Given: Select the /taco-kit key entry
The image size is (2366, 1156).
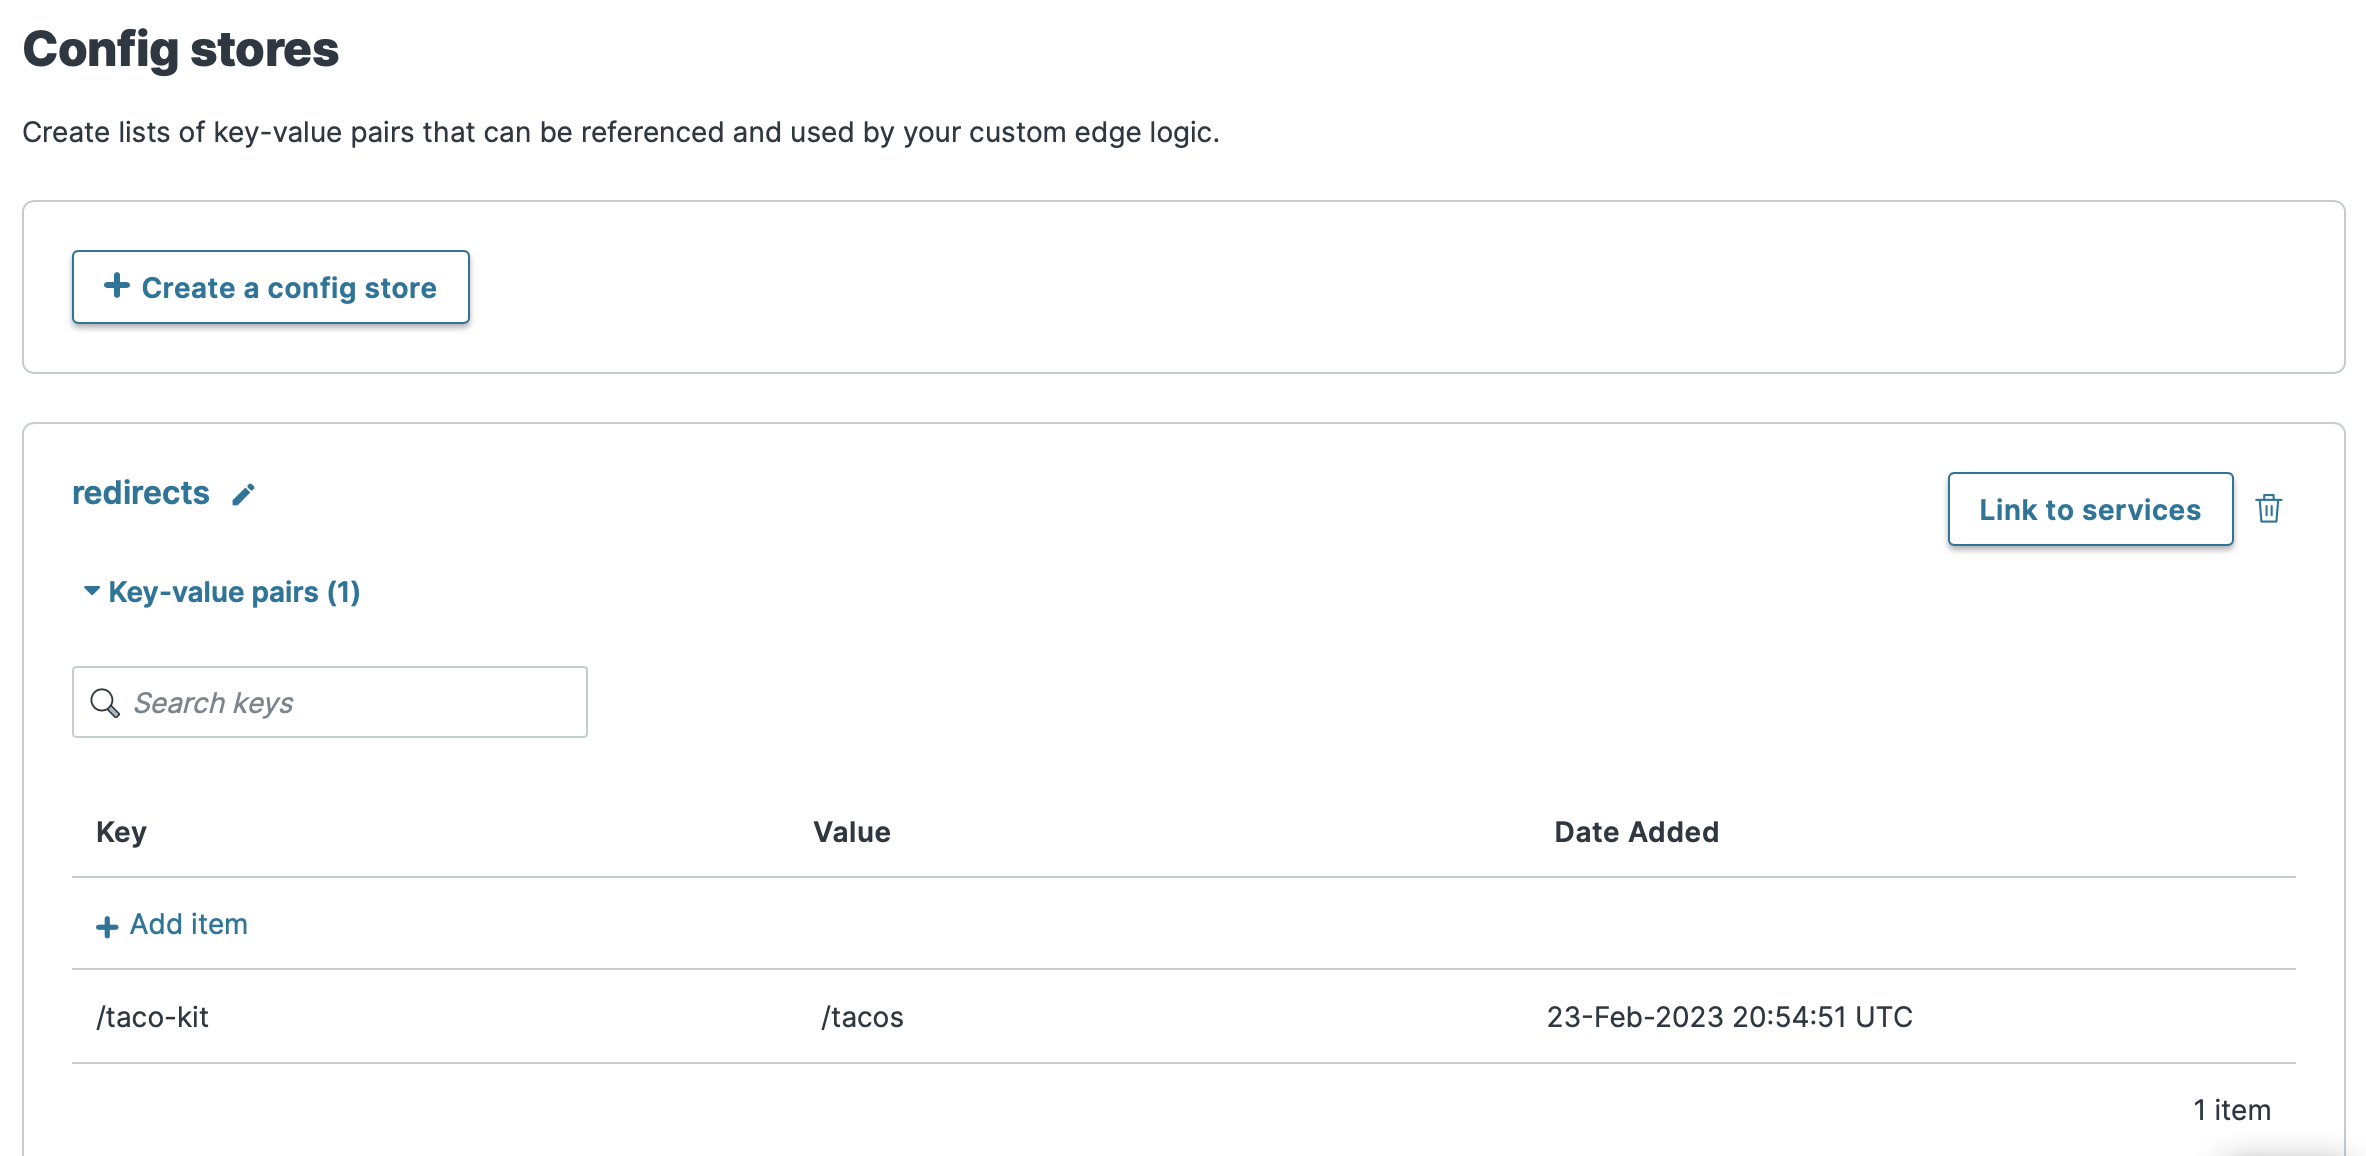Looking at the screenshot, I should coord(153,1017).
